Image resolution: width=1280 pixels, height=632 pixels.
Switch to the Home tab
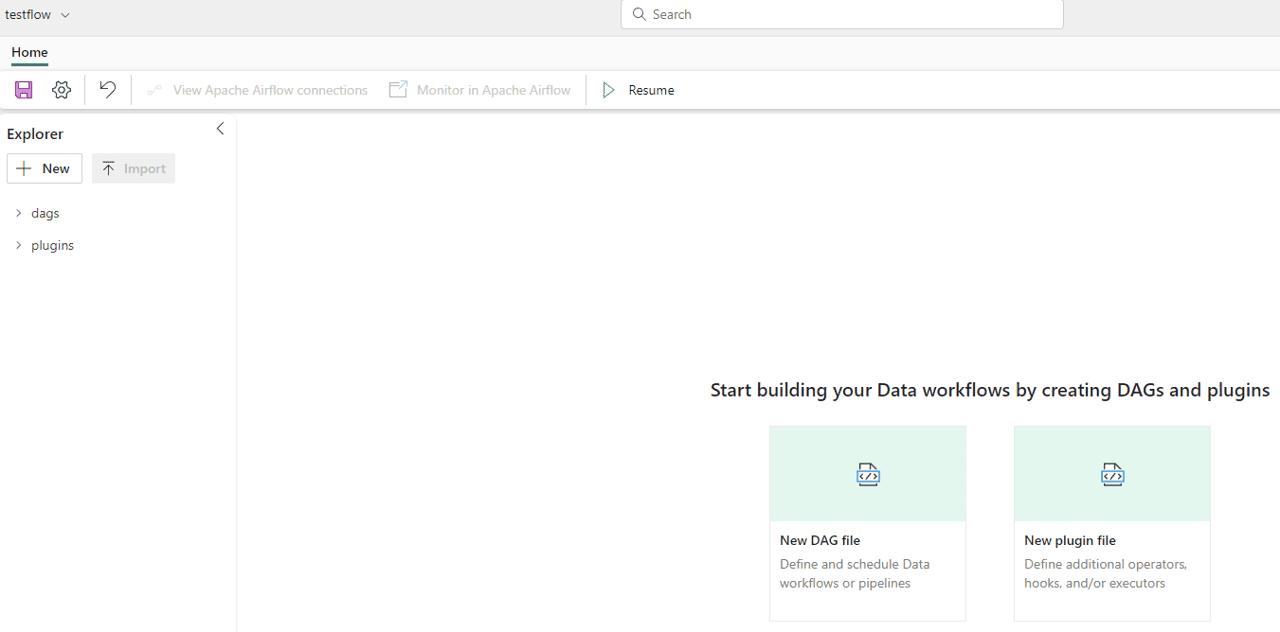(x=30, y=52)
